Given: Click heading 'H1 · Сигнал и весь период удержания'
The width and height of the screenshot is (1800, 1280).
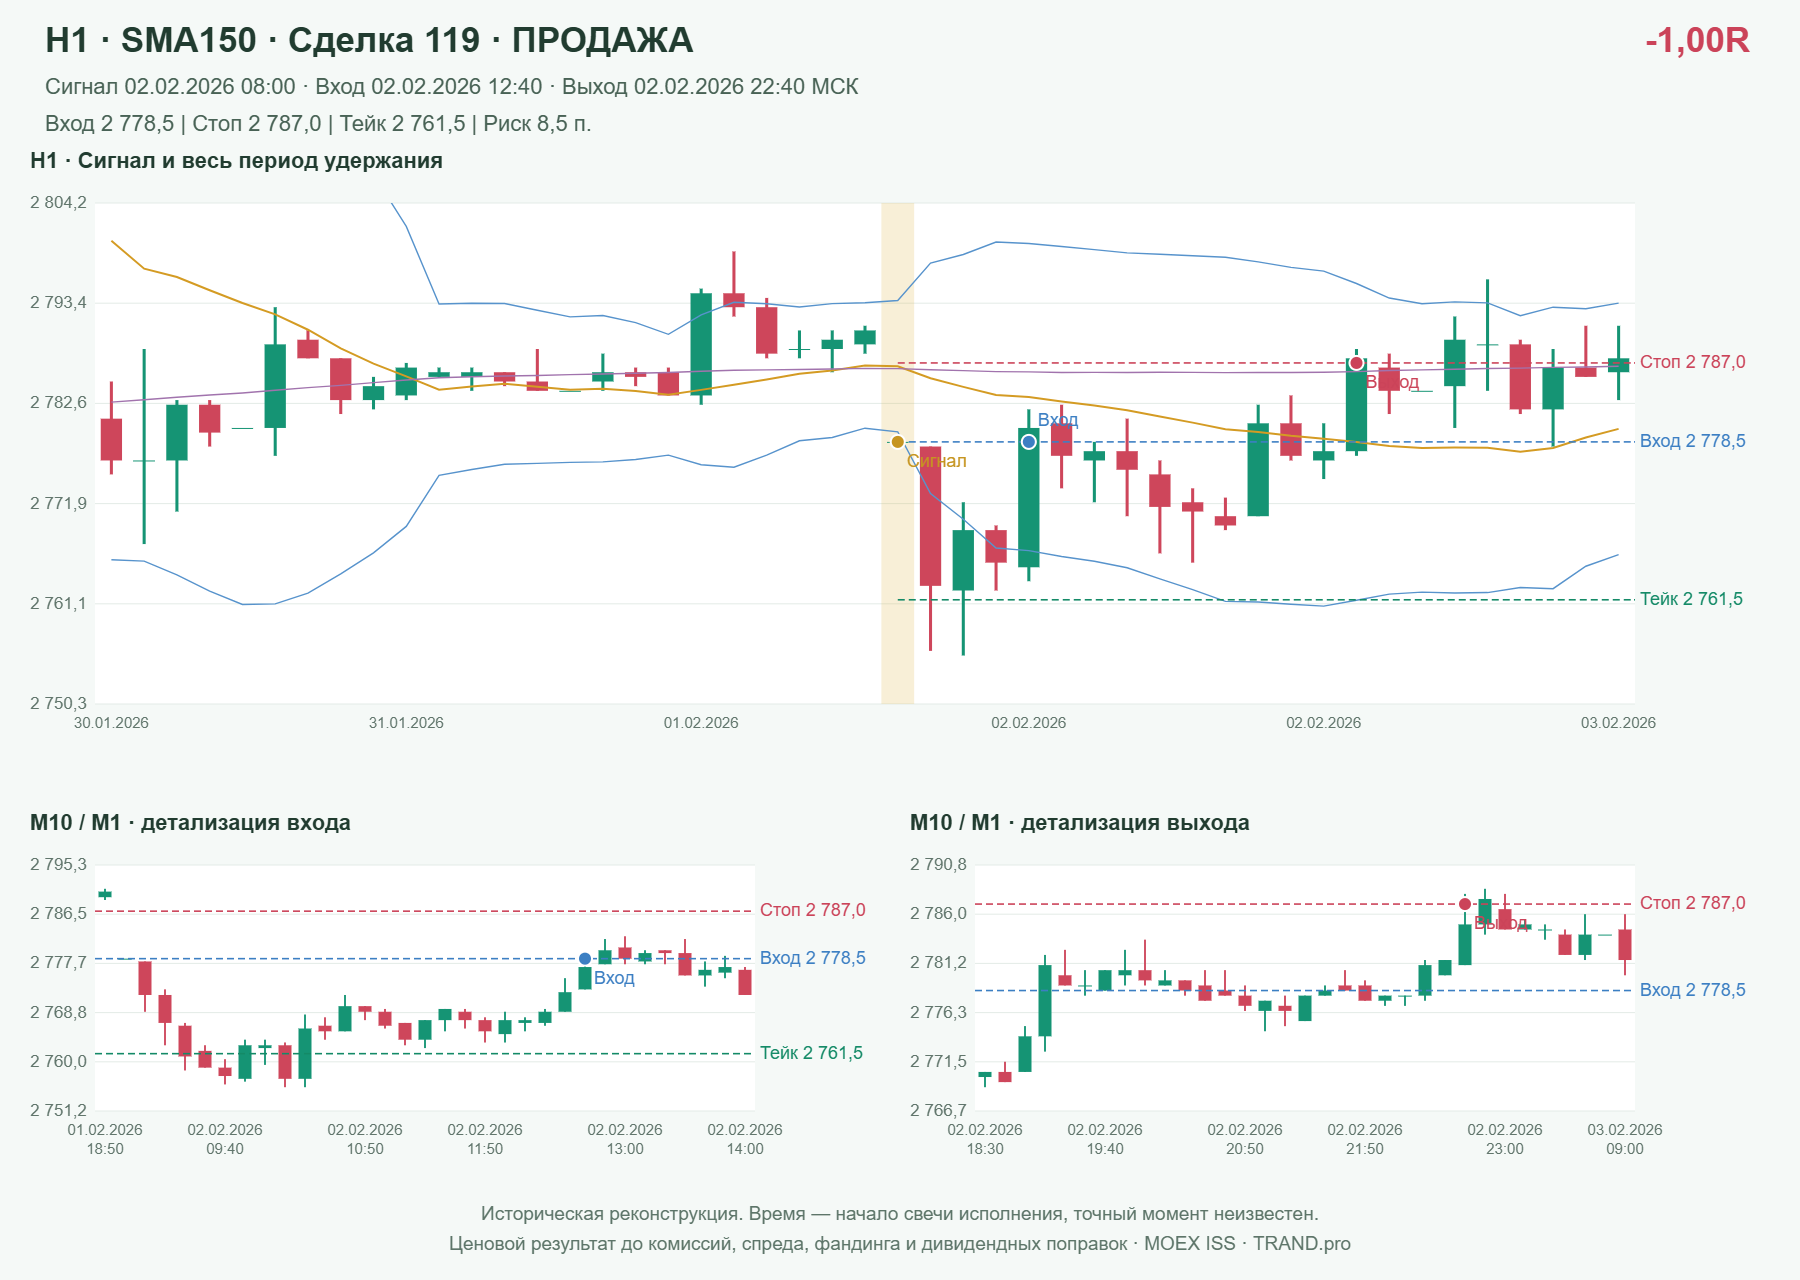Looking at the screenshot, I should [x=236, y=161].
